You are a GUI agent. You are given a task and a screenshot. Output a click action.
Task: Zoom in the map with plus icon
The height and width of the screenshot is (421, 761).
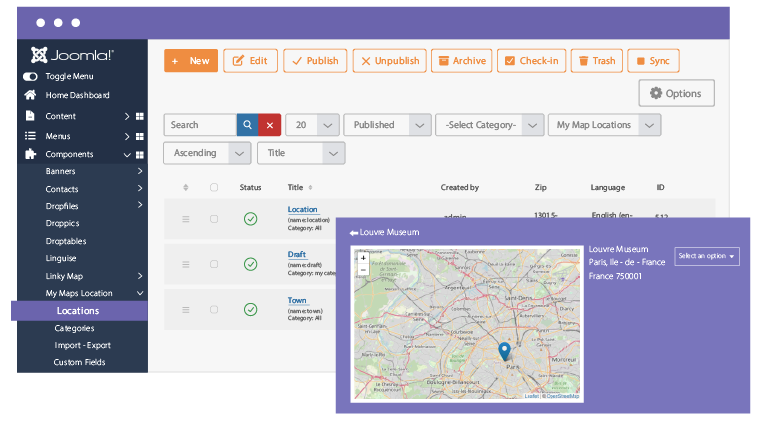point(362,259)
